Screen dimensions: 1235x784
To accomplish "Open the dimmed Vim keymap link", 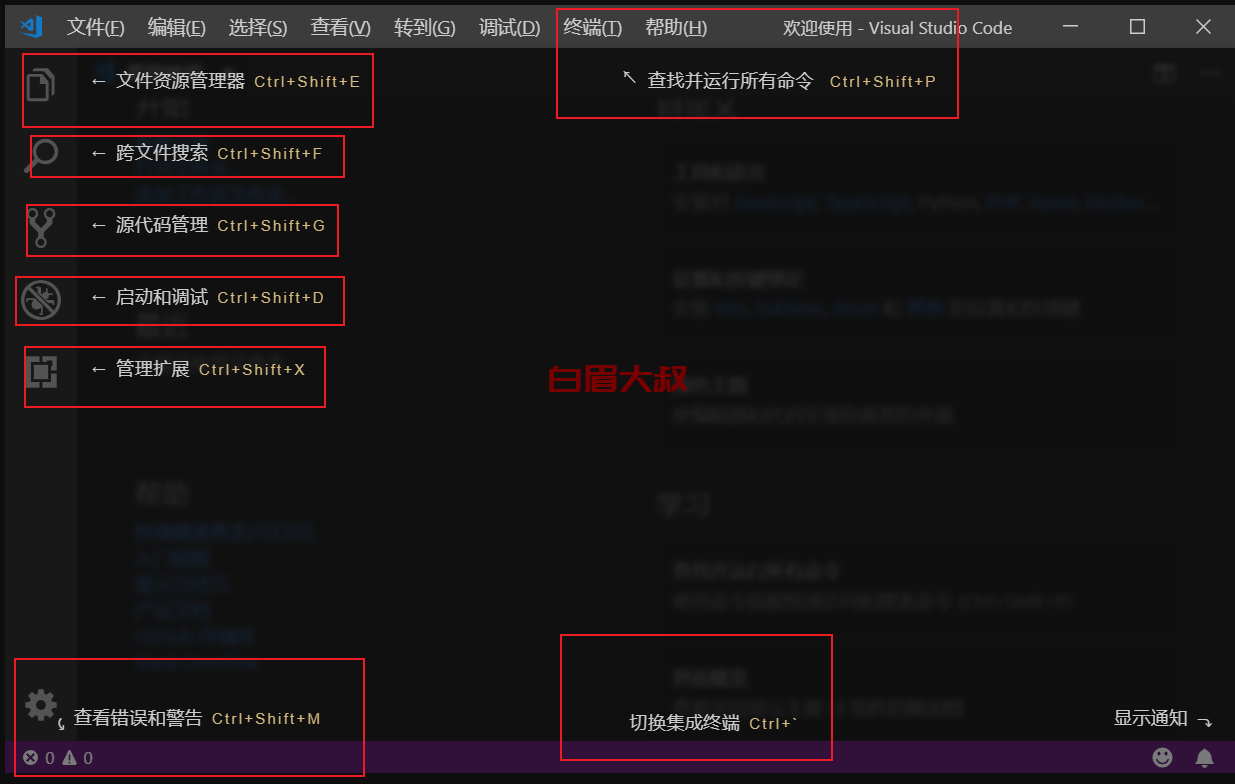I will (731, 309).
